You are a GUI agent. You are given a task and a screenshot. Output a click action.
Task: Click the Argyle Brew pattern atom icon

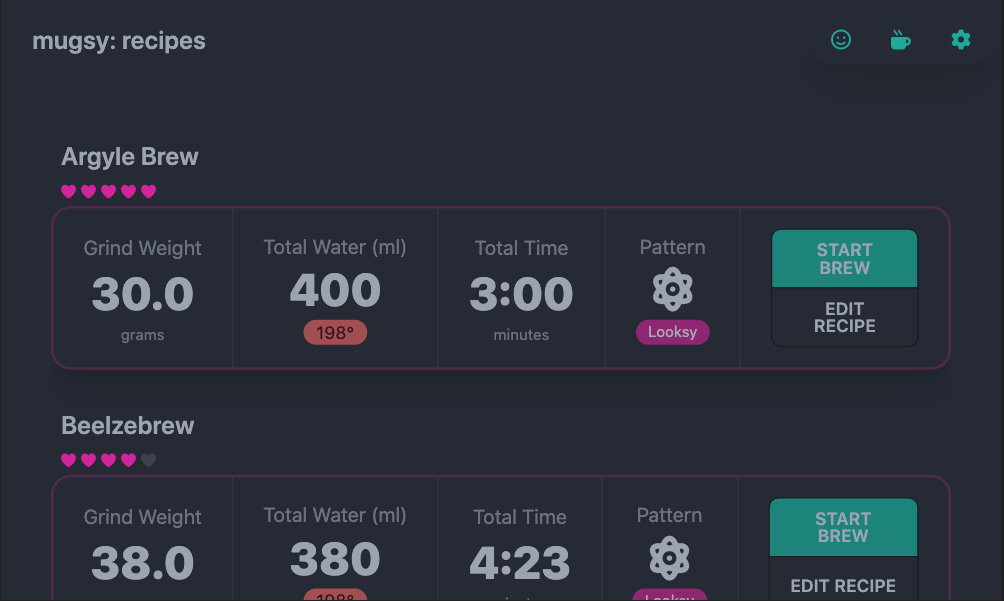point(672,289)
